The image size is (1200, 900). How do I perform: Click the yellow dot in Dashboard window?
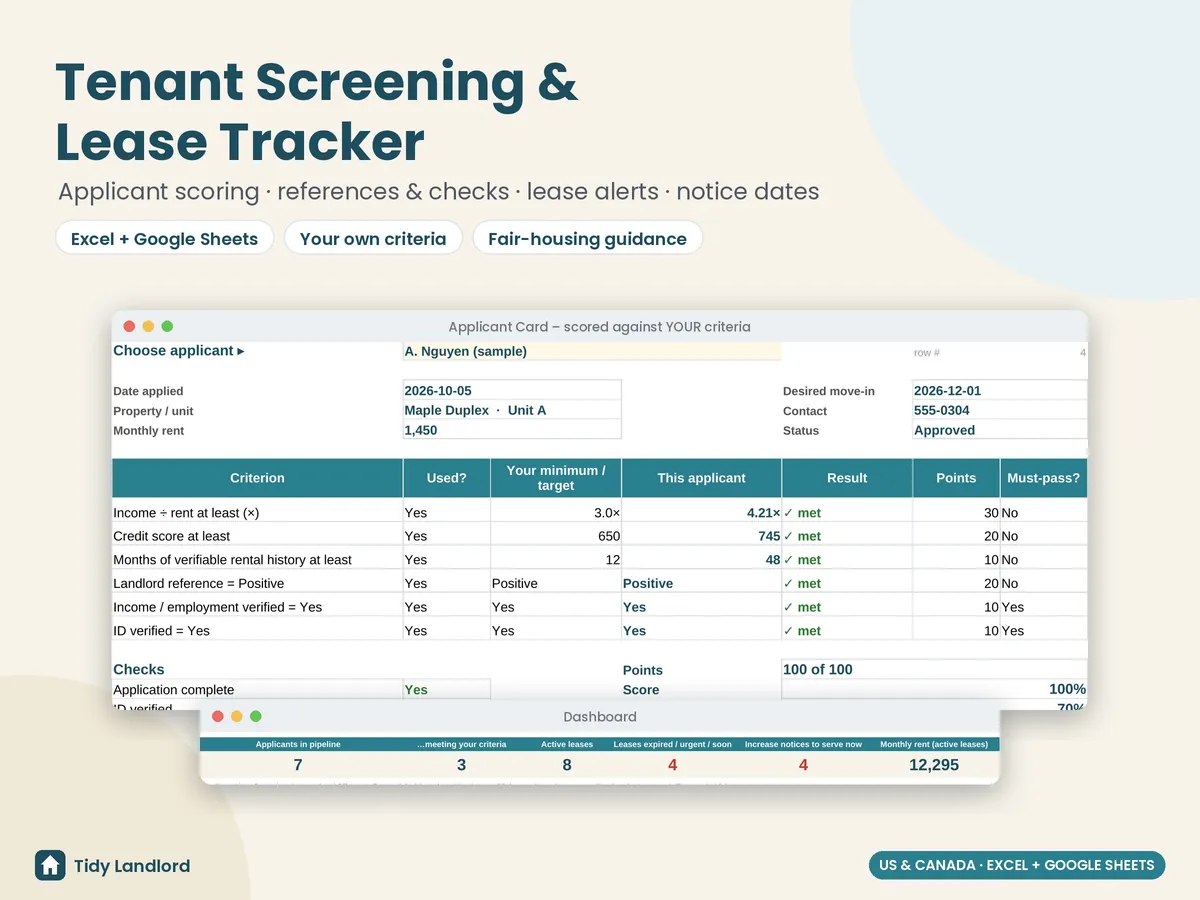click(x=236, y=716)
